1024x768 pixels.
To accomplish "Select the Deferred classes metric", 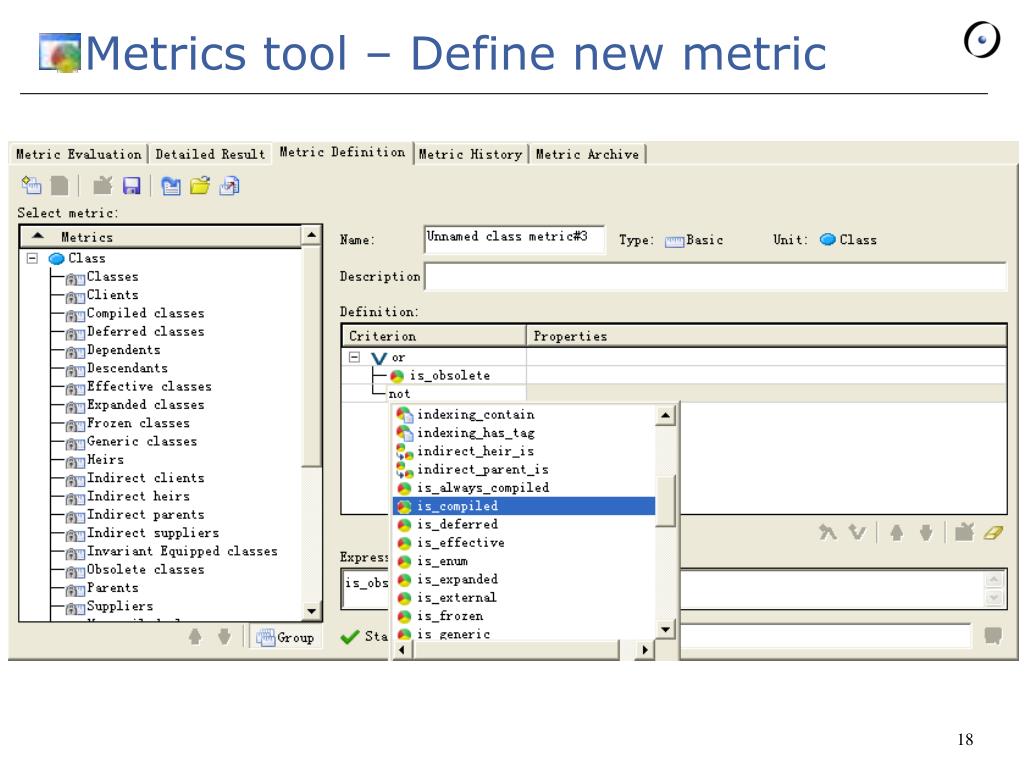I will click(145, 332).
